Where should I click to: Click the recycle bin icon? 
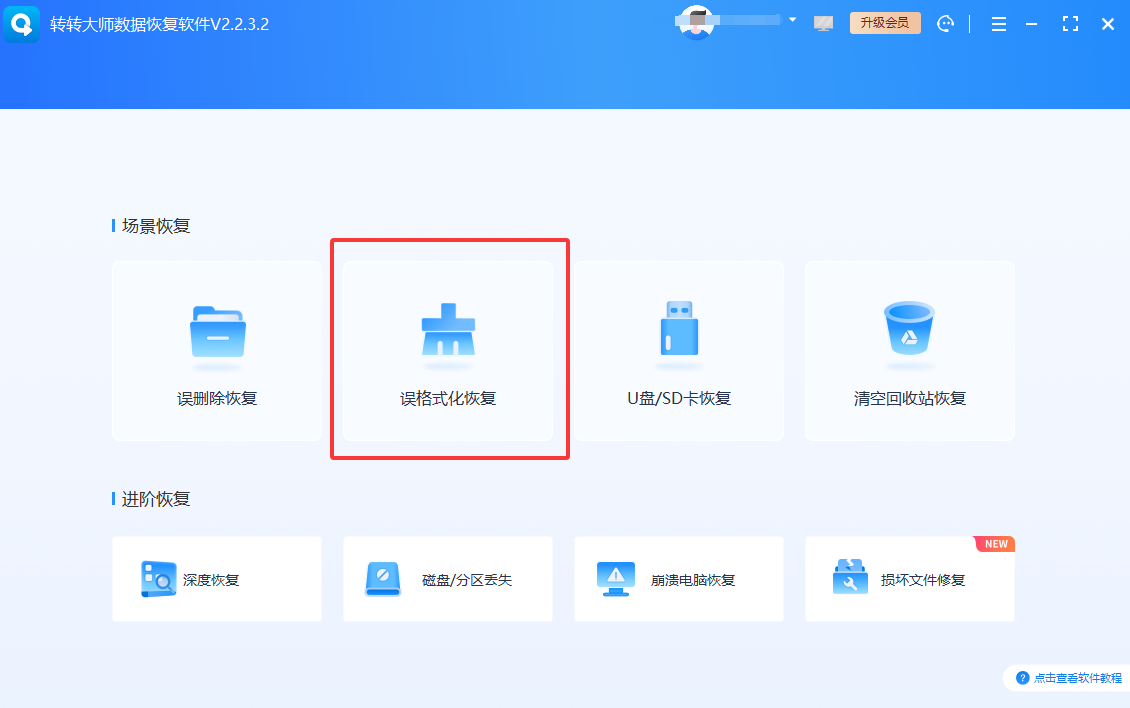tap(909, 328)
